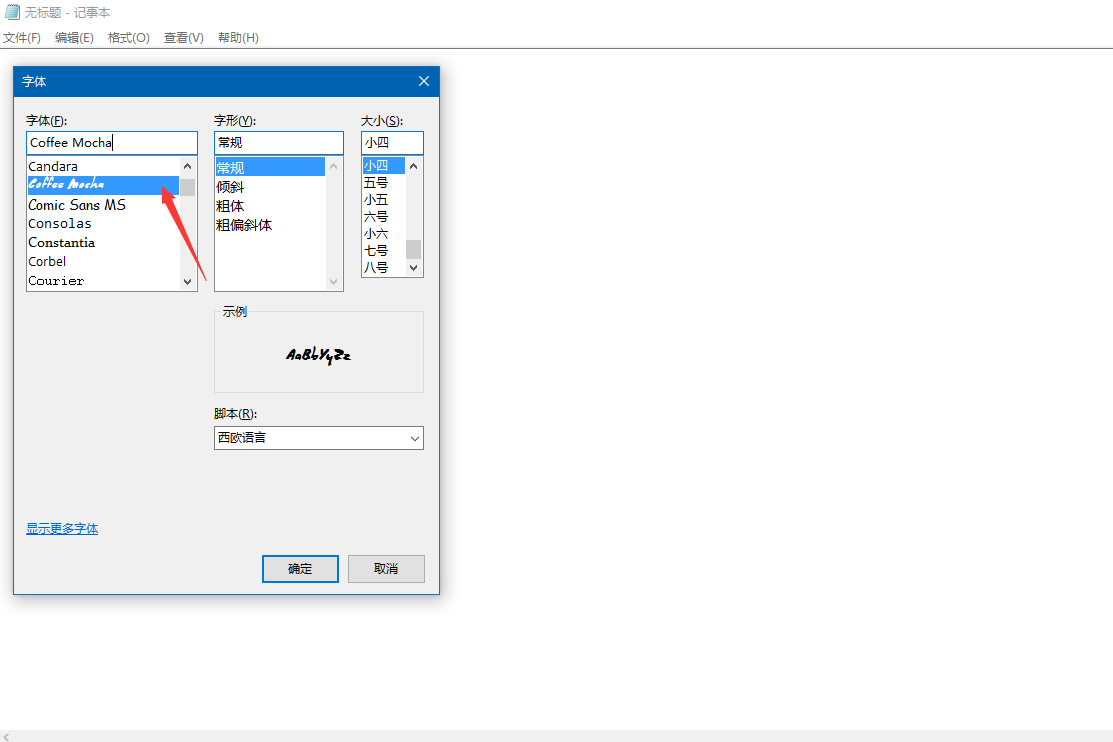
Task: Click font list scroll down arrow
Action: [x=187, y=281]
